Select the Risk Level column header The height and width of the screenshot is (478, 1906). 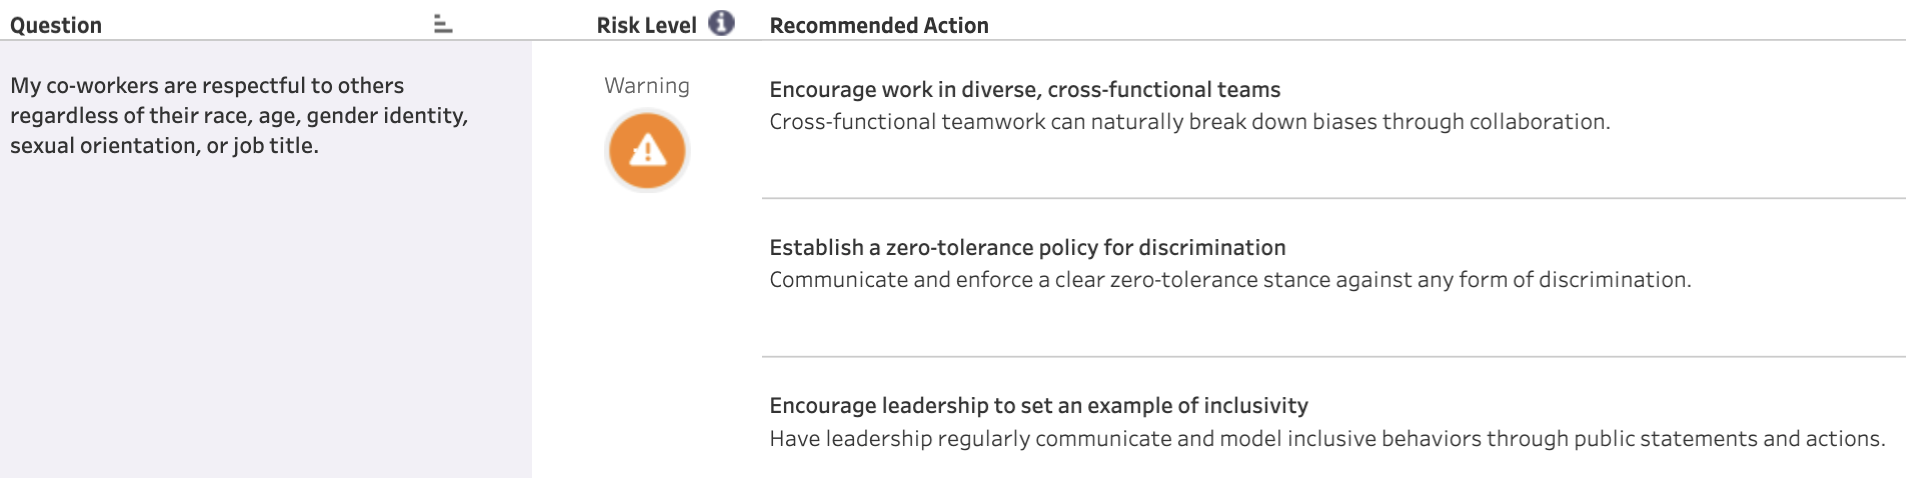pyautogui.click(x=646, y=26)
